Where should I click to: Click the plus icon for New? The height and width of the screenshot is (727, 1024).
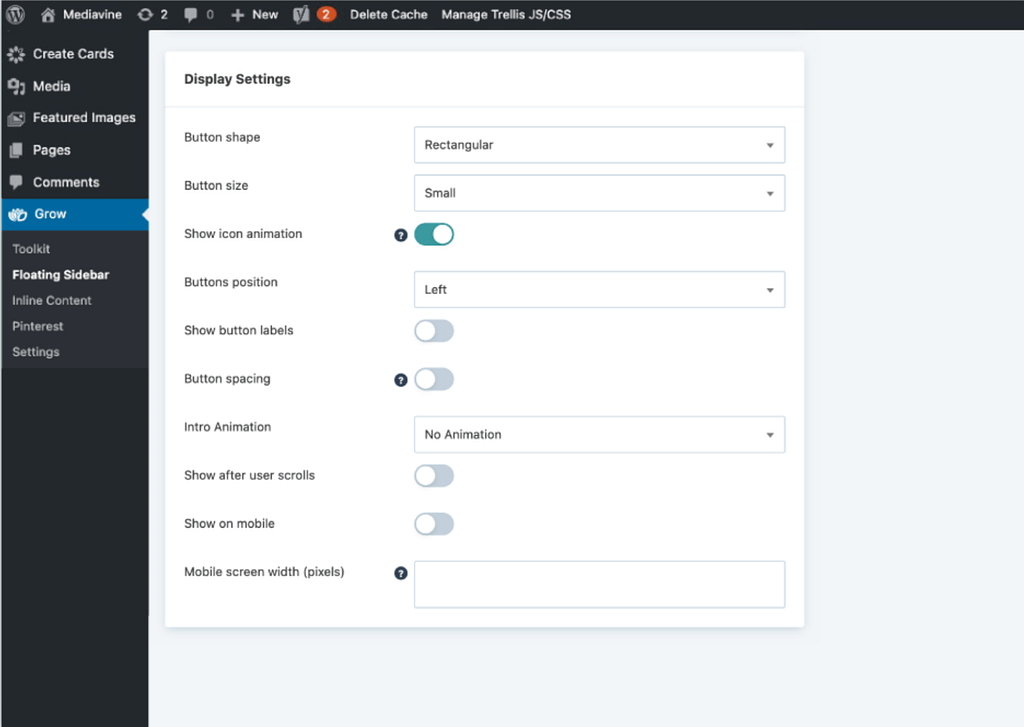tap(237, 14)
